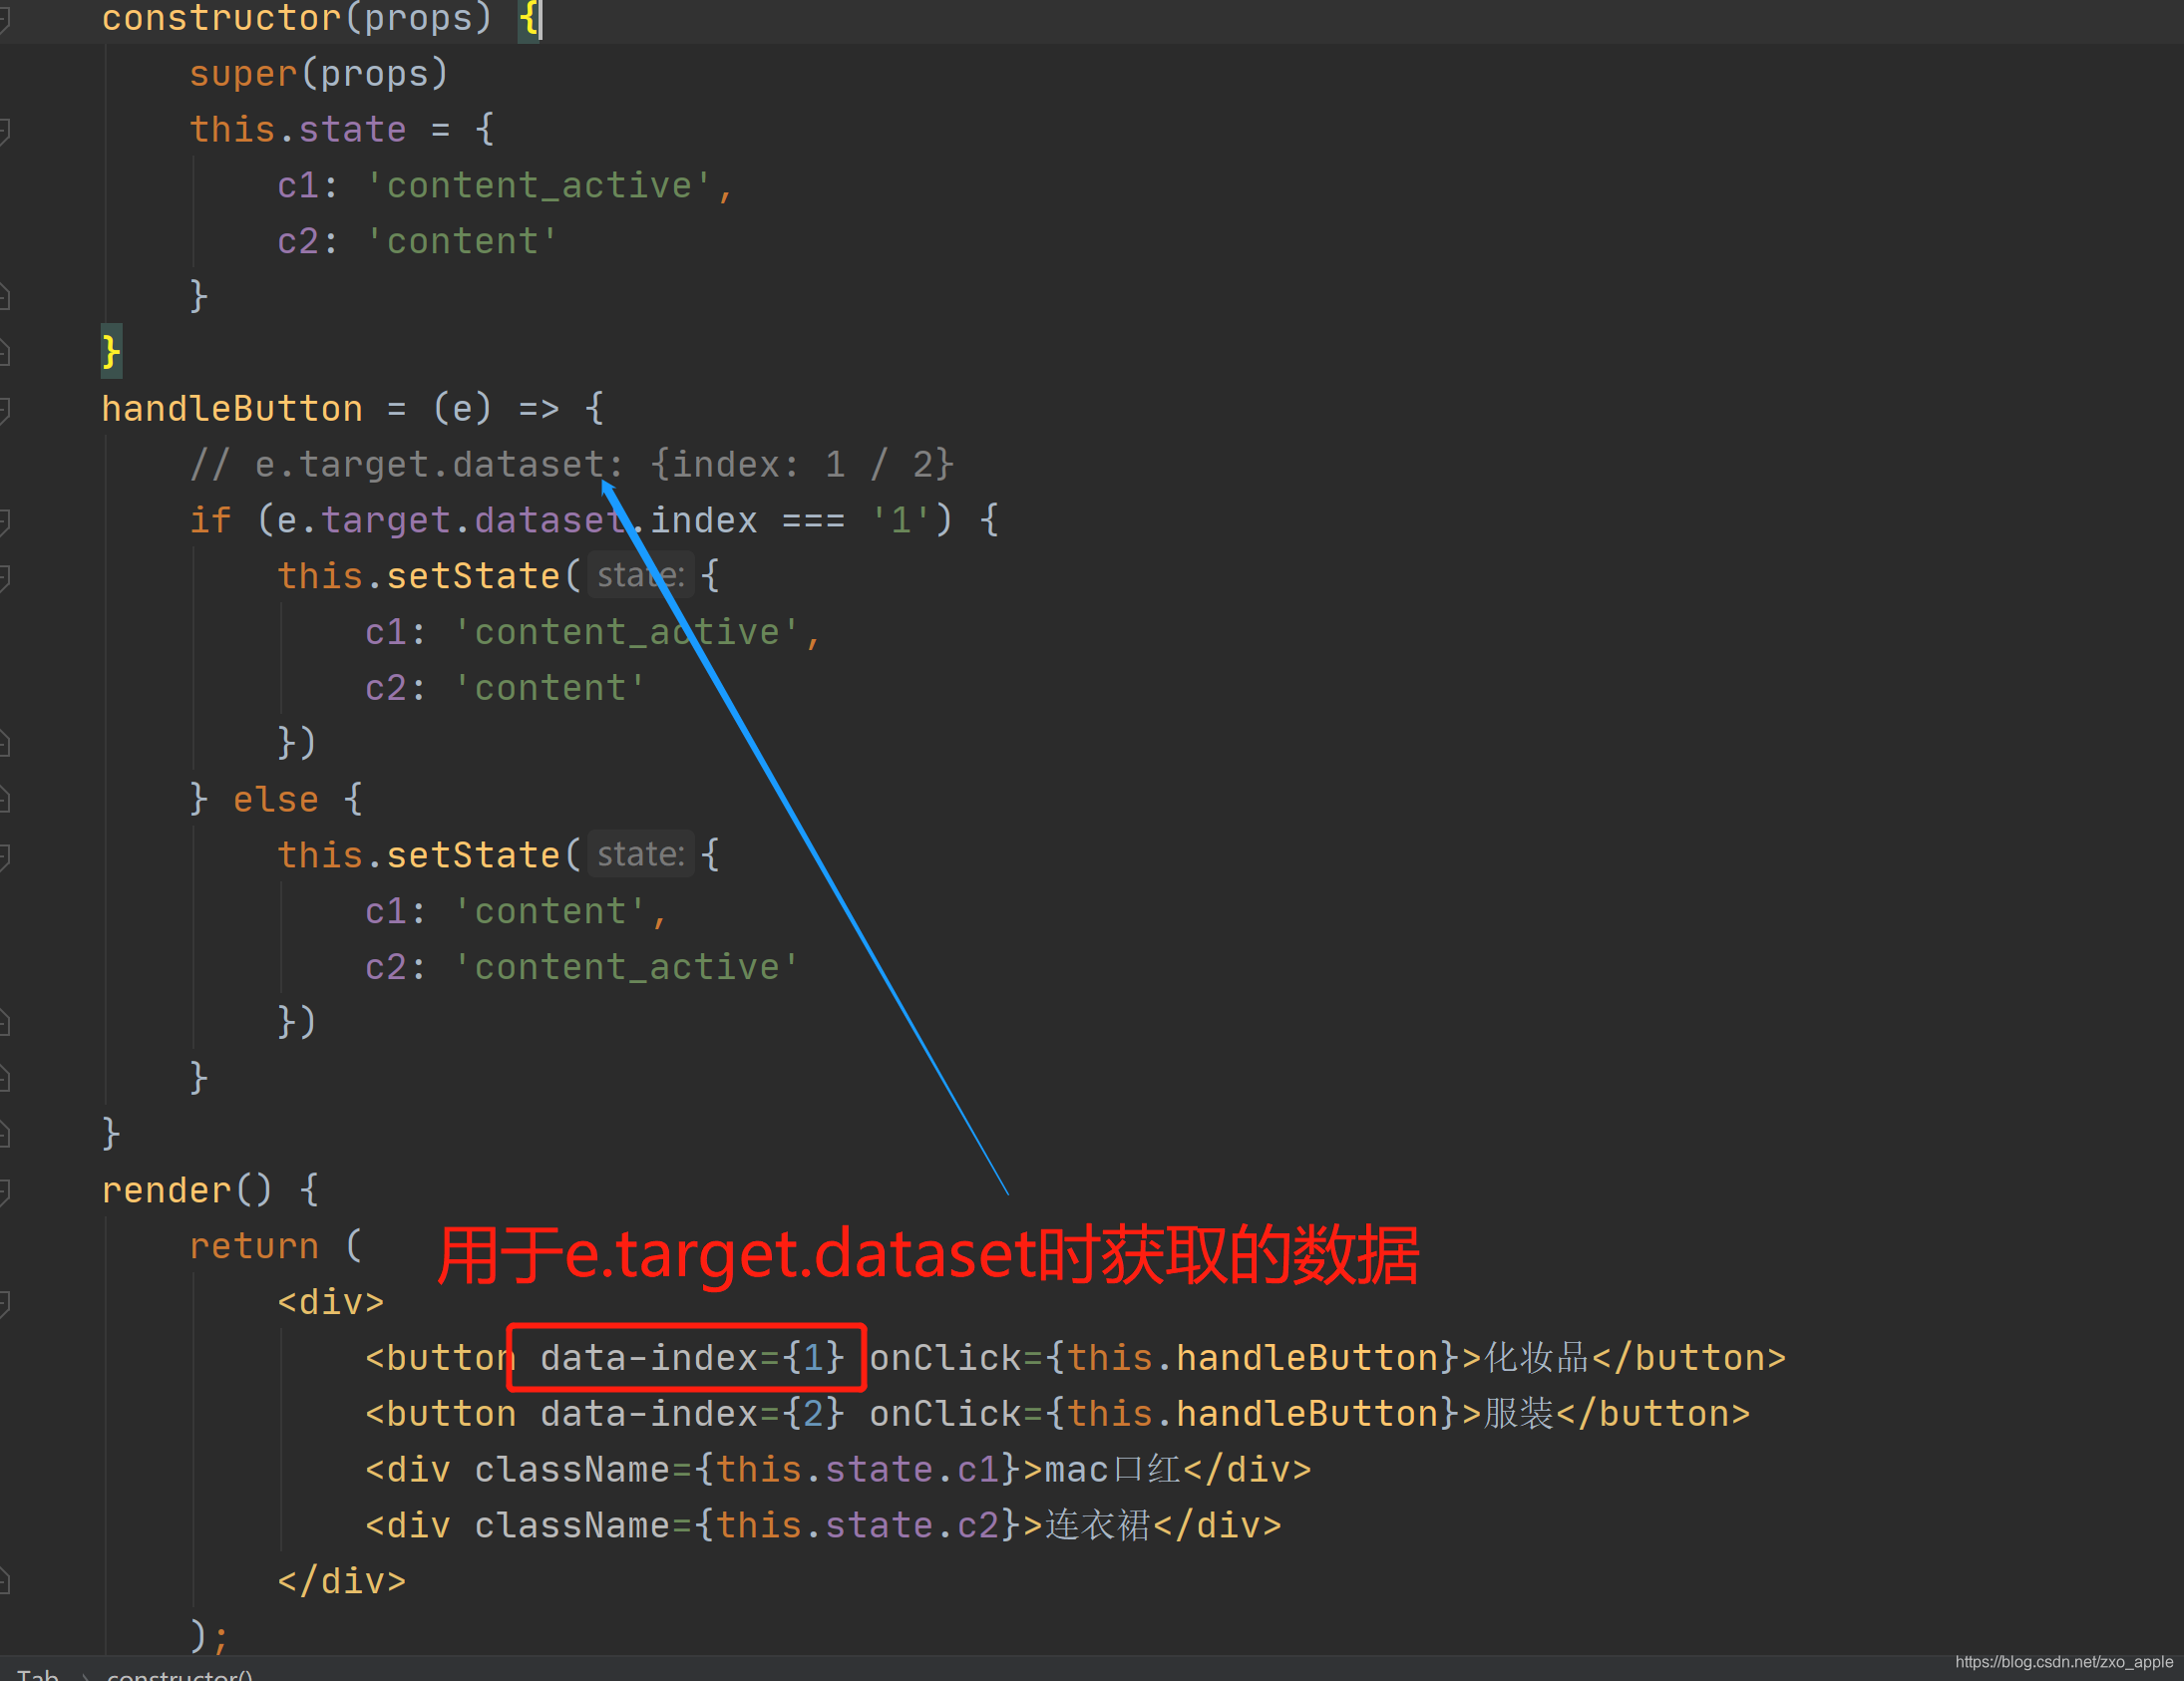Collapse the render() method fold marker

point(4,1191)
